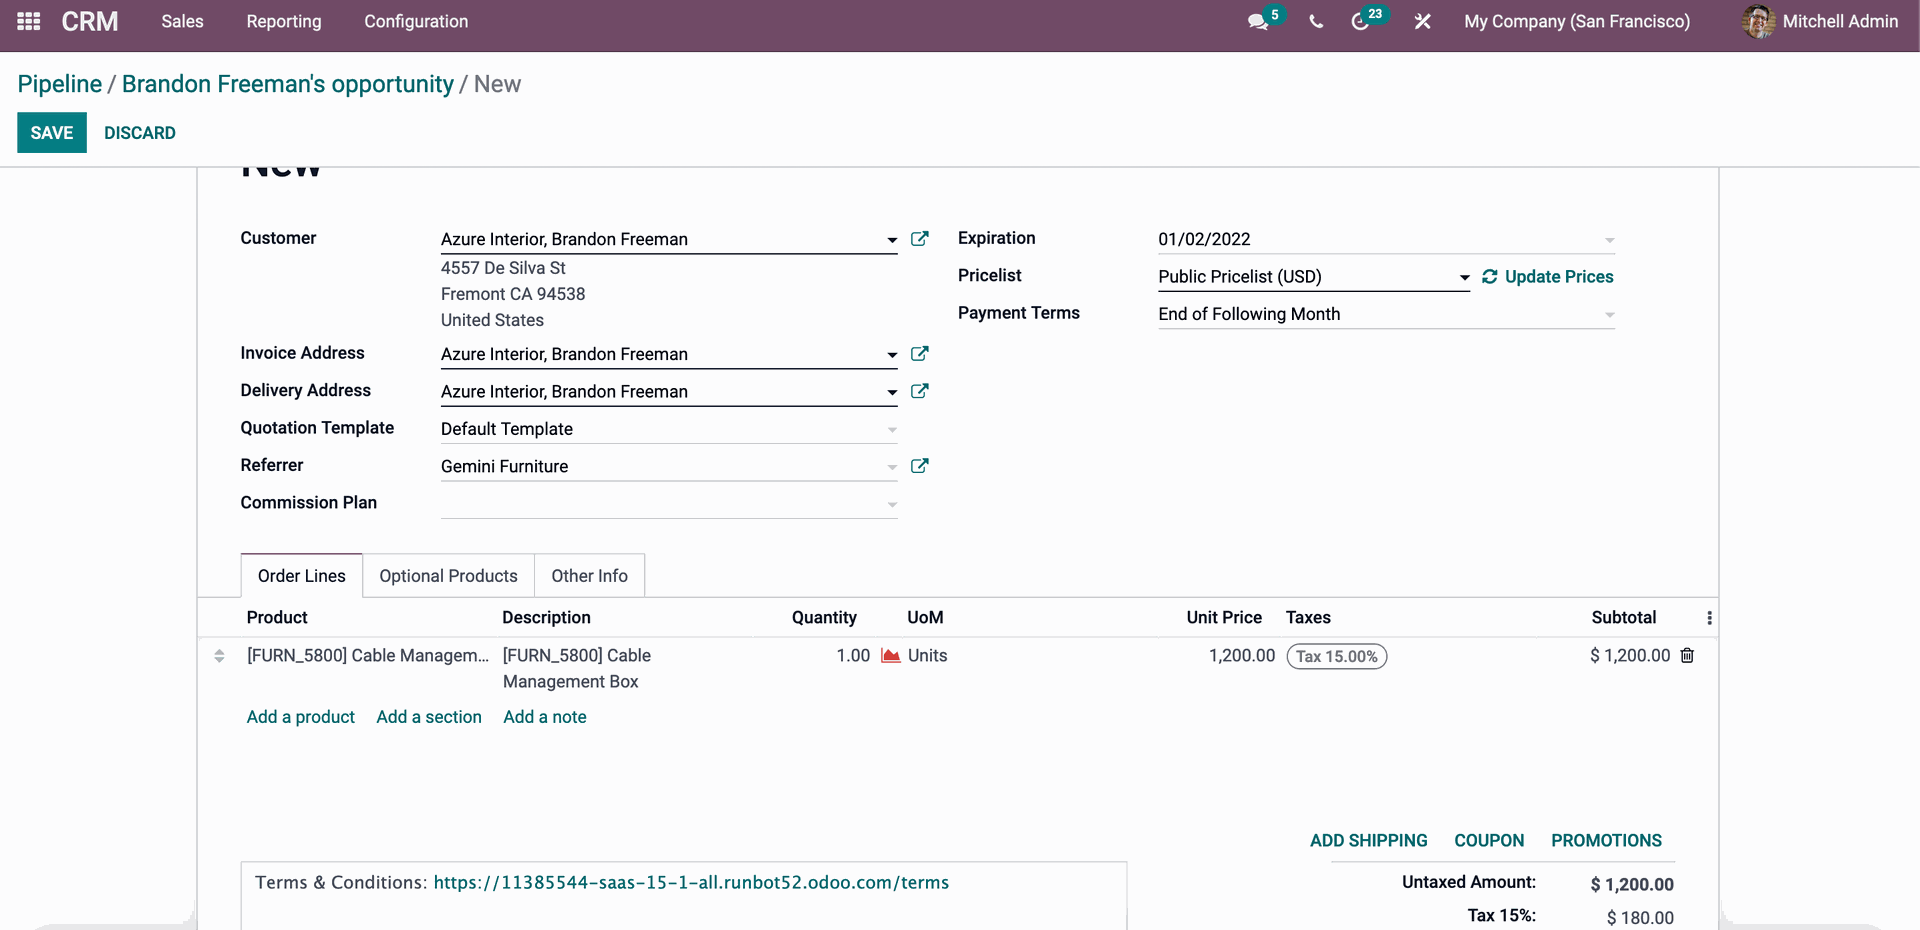Click the forecast chart icon beside quantity
This screenshot has width=1920, height=930.
890,656
